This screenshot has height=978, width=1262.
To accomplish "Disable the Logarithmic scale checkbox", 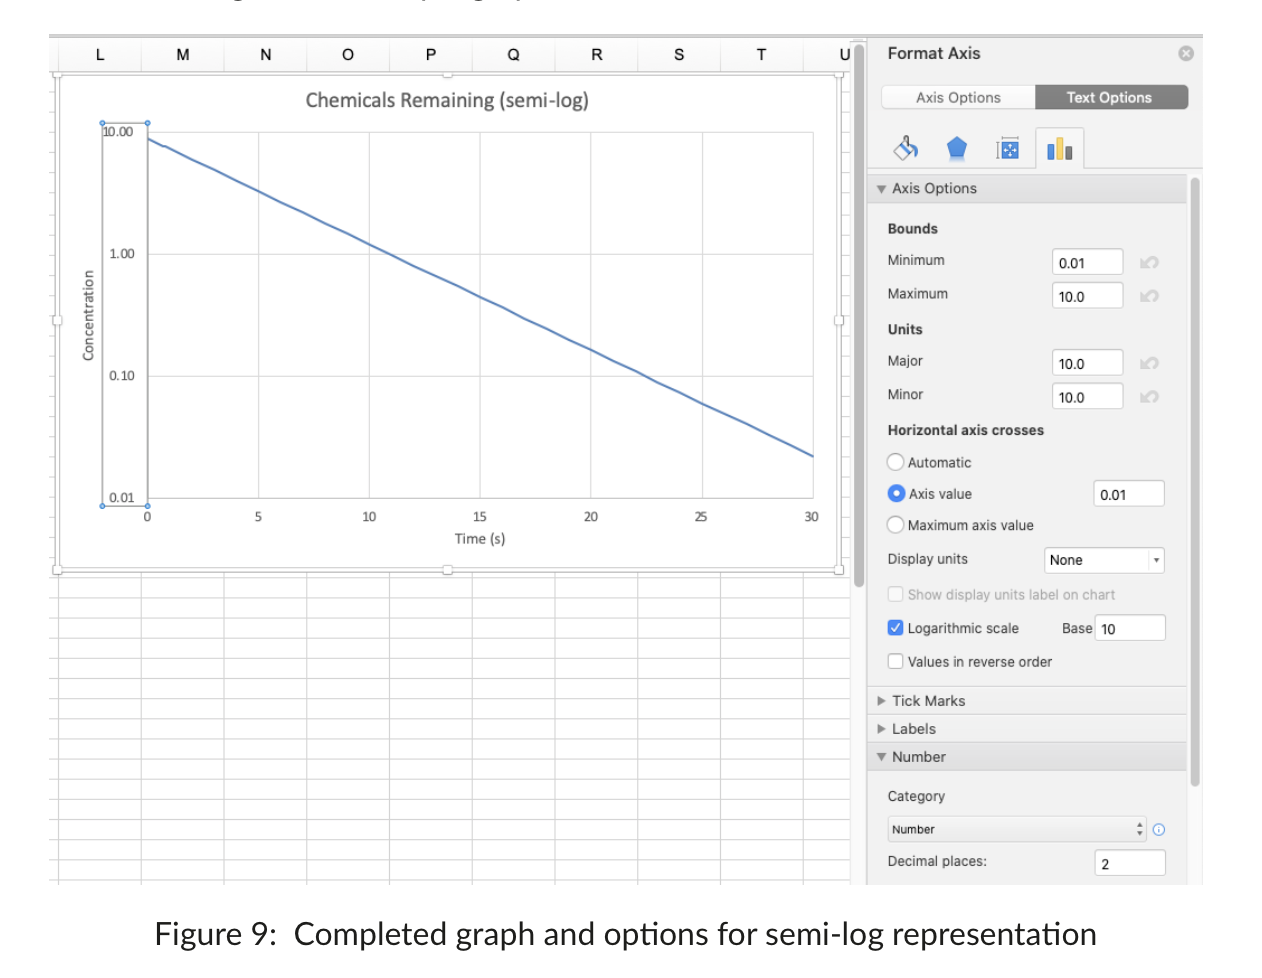I will pos(896,628).
